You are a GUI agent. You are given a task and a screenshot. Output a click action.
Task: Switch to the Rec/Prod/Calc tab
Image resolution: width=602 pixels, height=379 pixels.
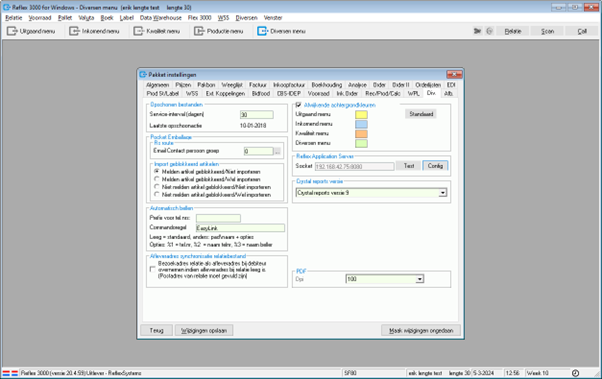(x=383, y=93)
